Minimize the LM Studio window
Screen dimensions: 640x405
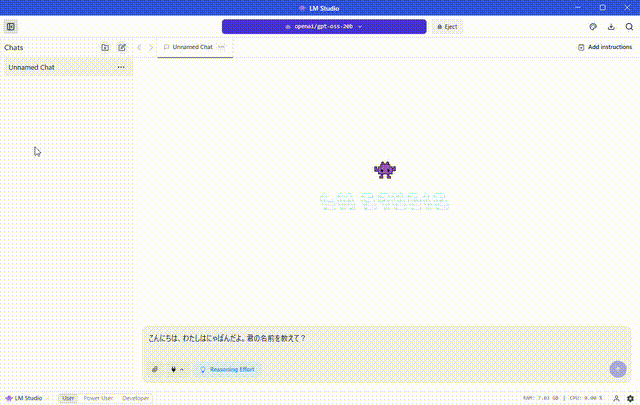578,7
